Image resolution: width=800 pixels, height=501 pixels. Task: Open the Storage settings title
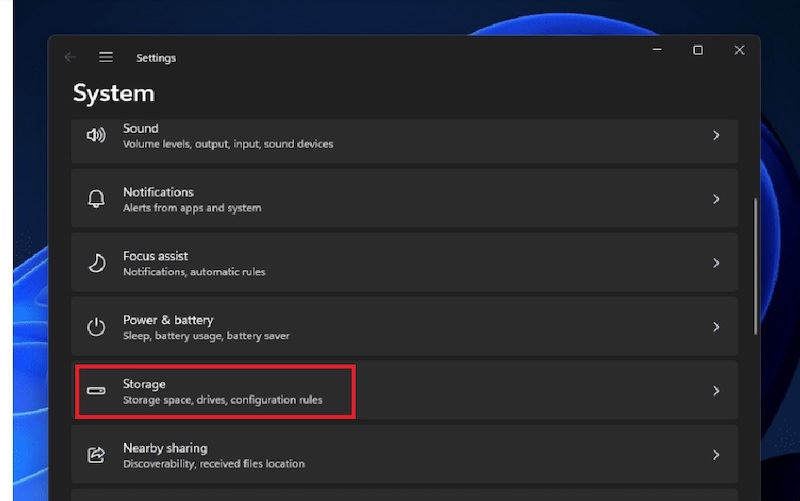coord(144,384)
